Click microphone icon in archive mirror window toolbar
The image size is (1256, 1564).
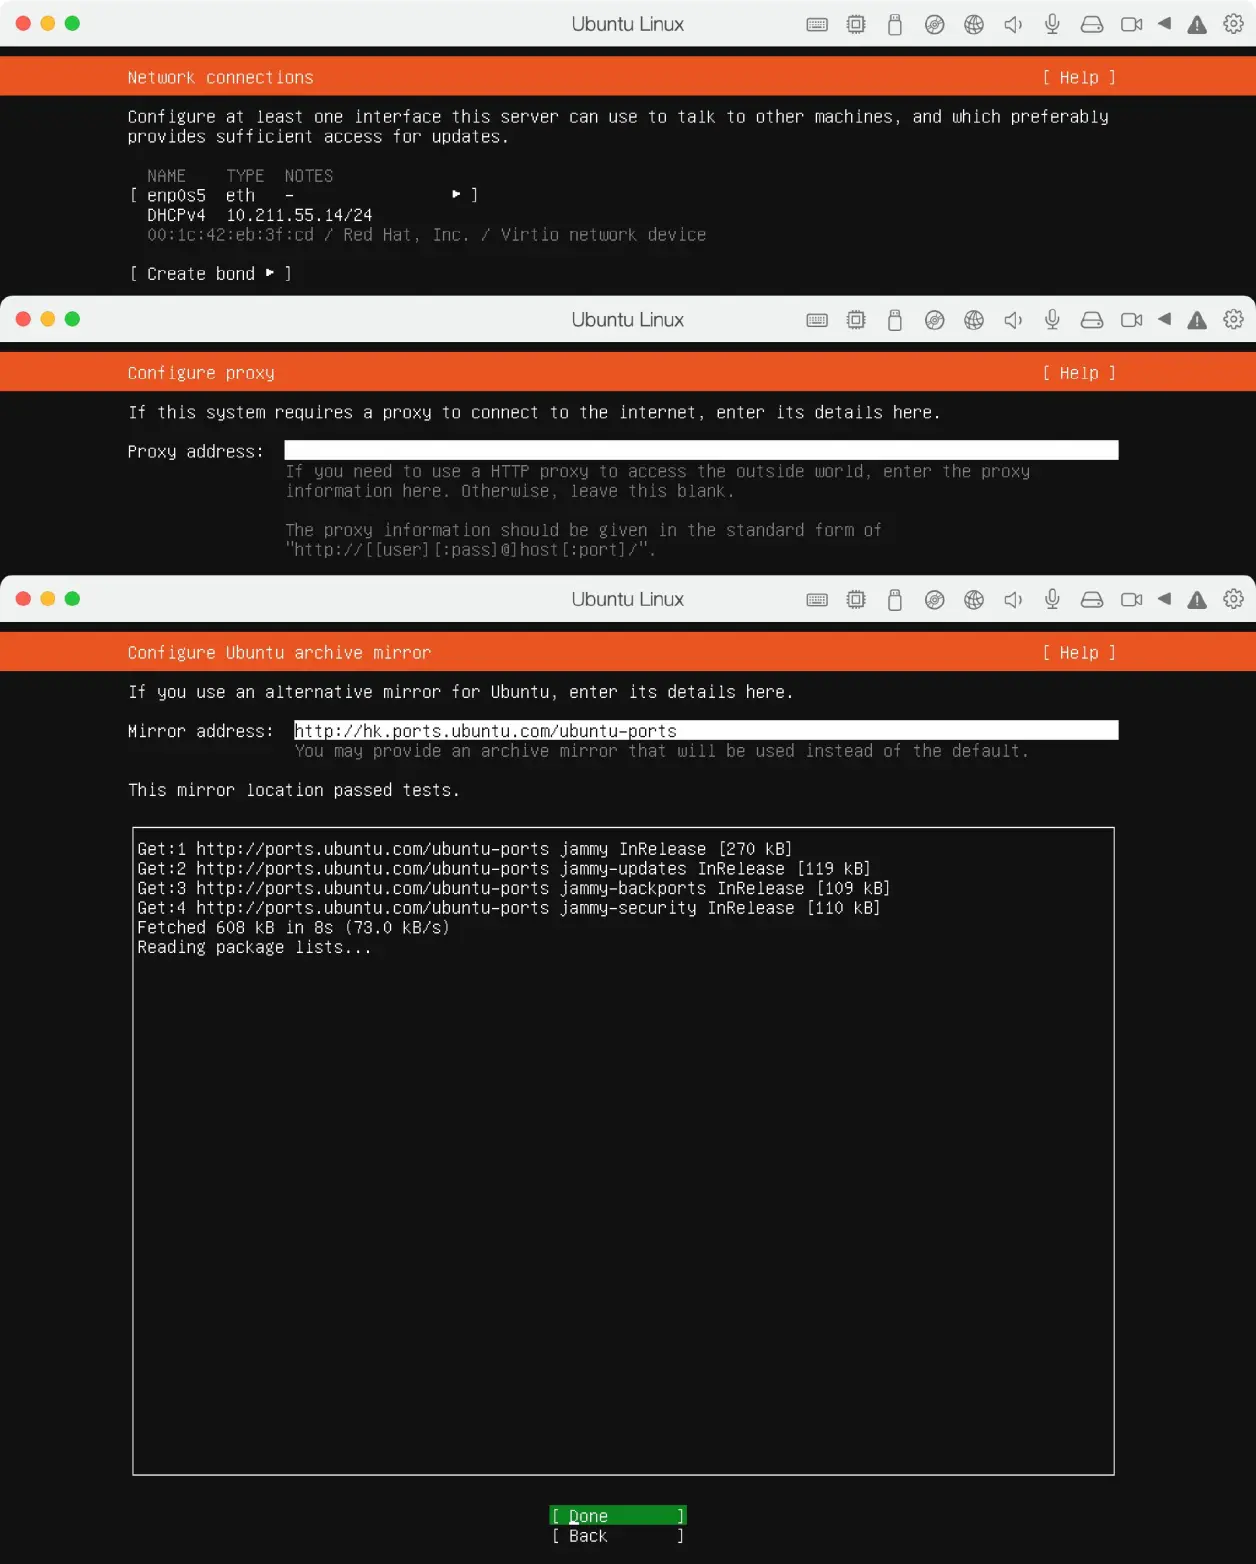click(x=1052, y=600)
